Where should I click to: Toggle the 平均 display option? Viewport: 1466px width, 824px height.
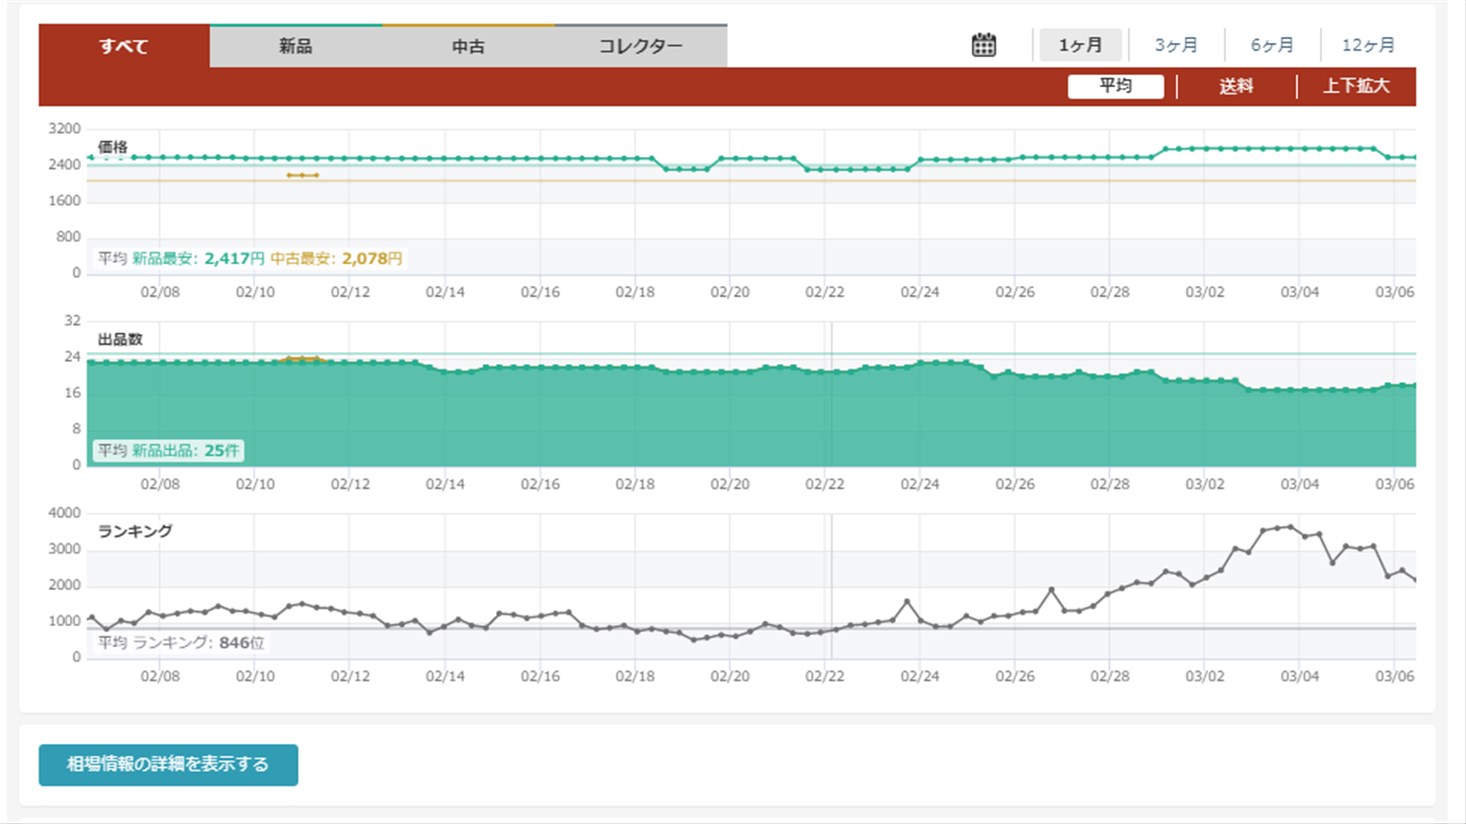pos(1115,86)
